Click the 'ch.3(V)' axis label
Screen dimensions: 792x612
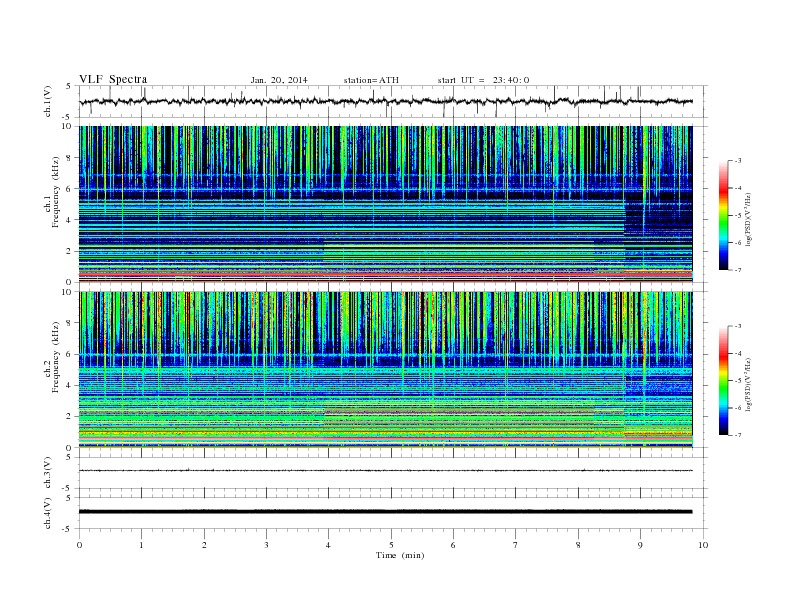pyautogui.click(x=47, y=472)
